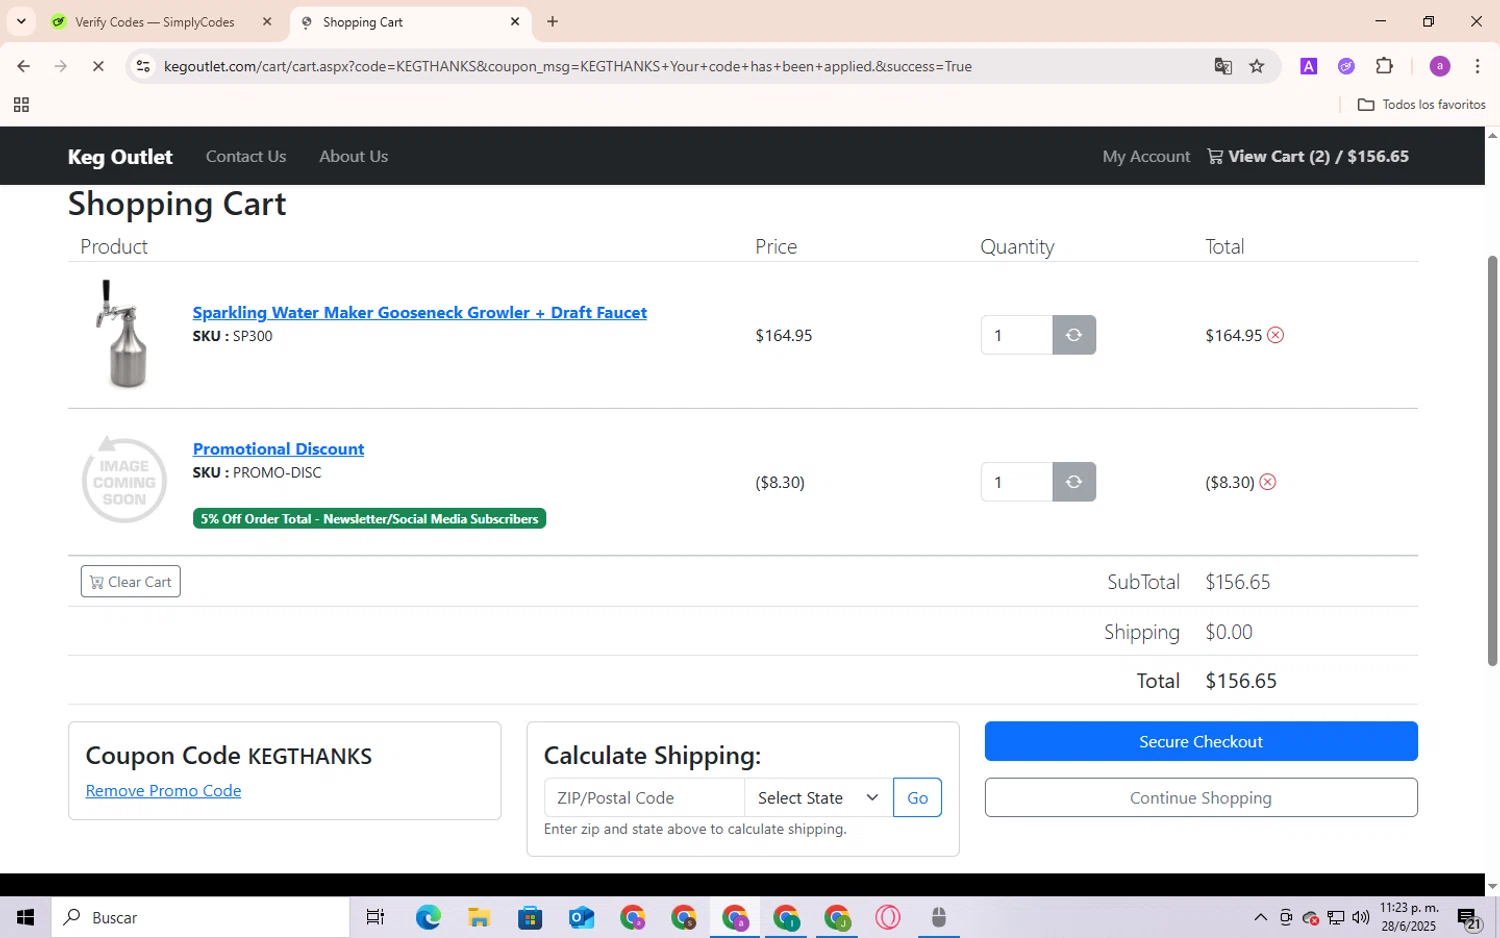Open the Chrome profile avatar
1500x938 pixels.
pos(1440,66)
